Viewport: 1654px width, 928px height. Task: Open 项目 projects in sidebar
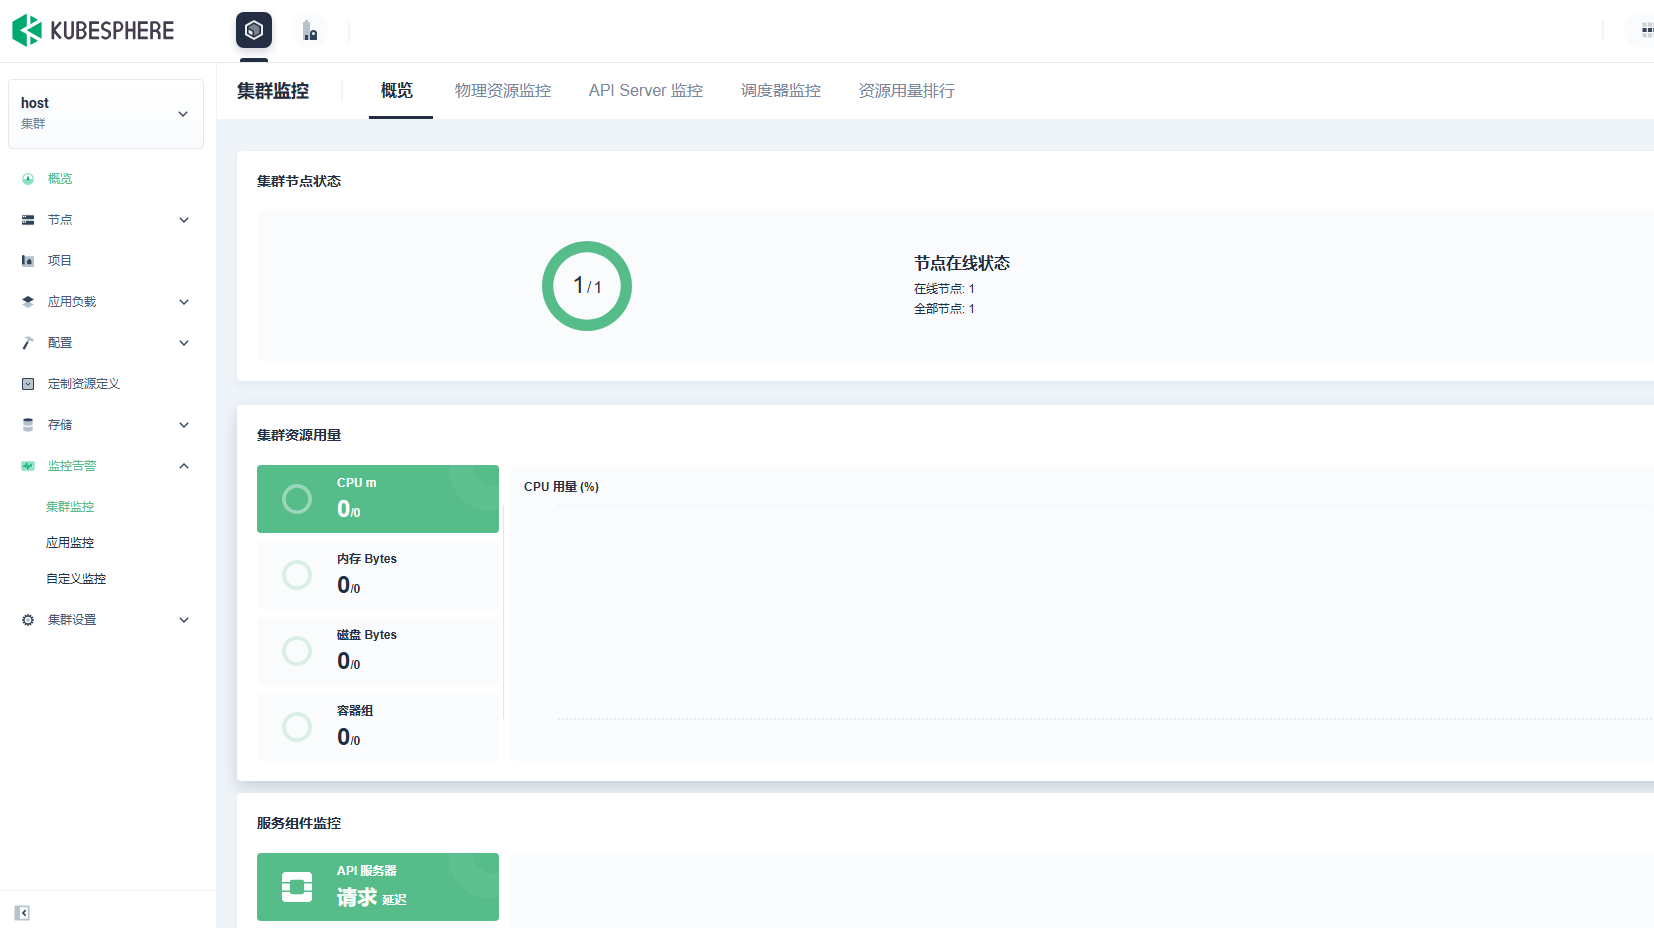[x=60, y=261]
